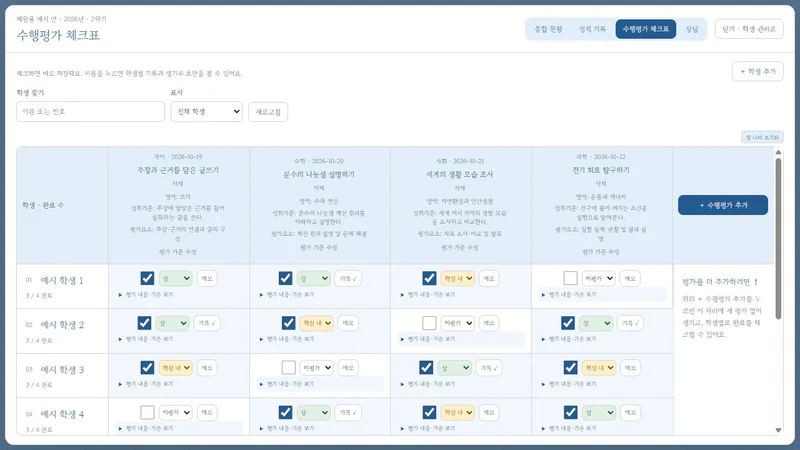This screenshot has width=800, height=450.
Task: Click 평가 기준 수정 in the 수학 column
Action: pos(319,247)
